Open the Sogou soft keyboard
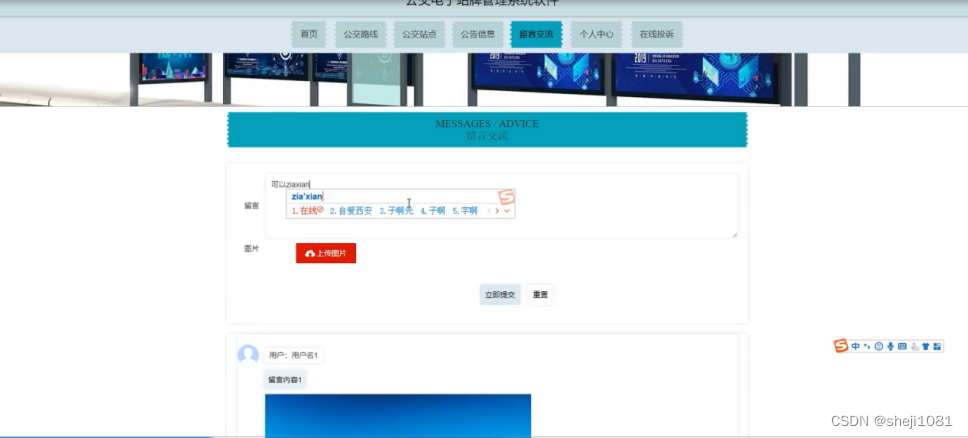The width and height of the screenshot is (968, 438). [902, 346]
